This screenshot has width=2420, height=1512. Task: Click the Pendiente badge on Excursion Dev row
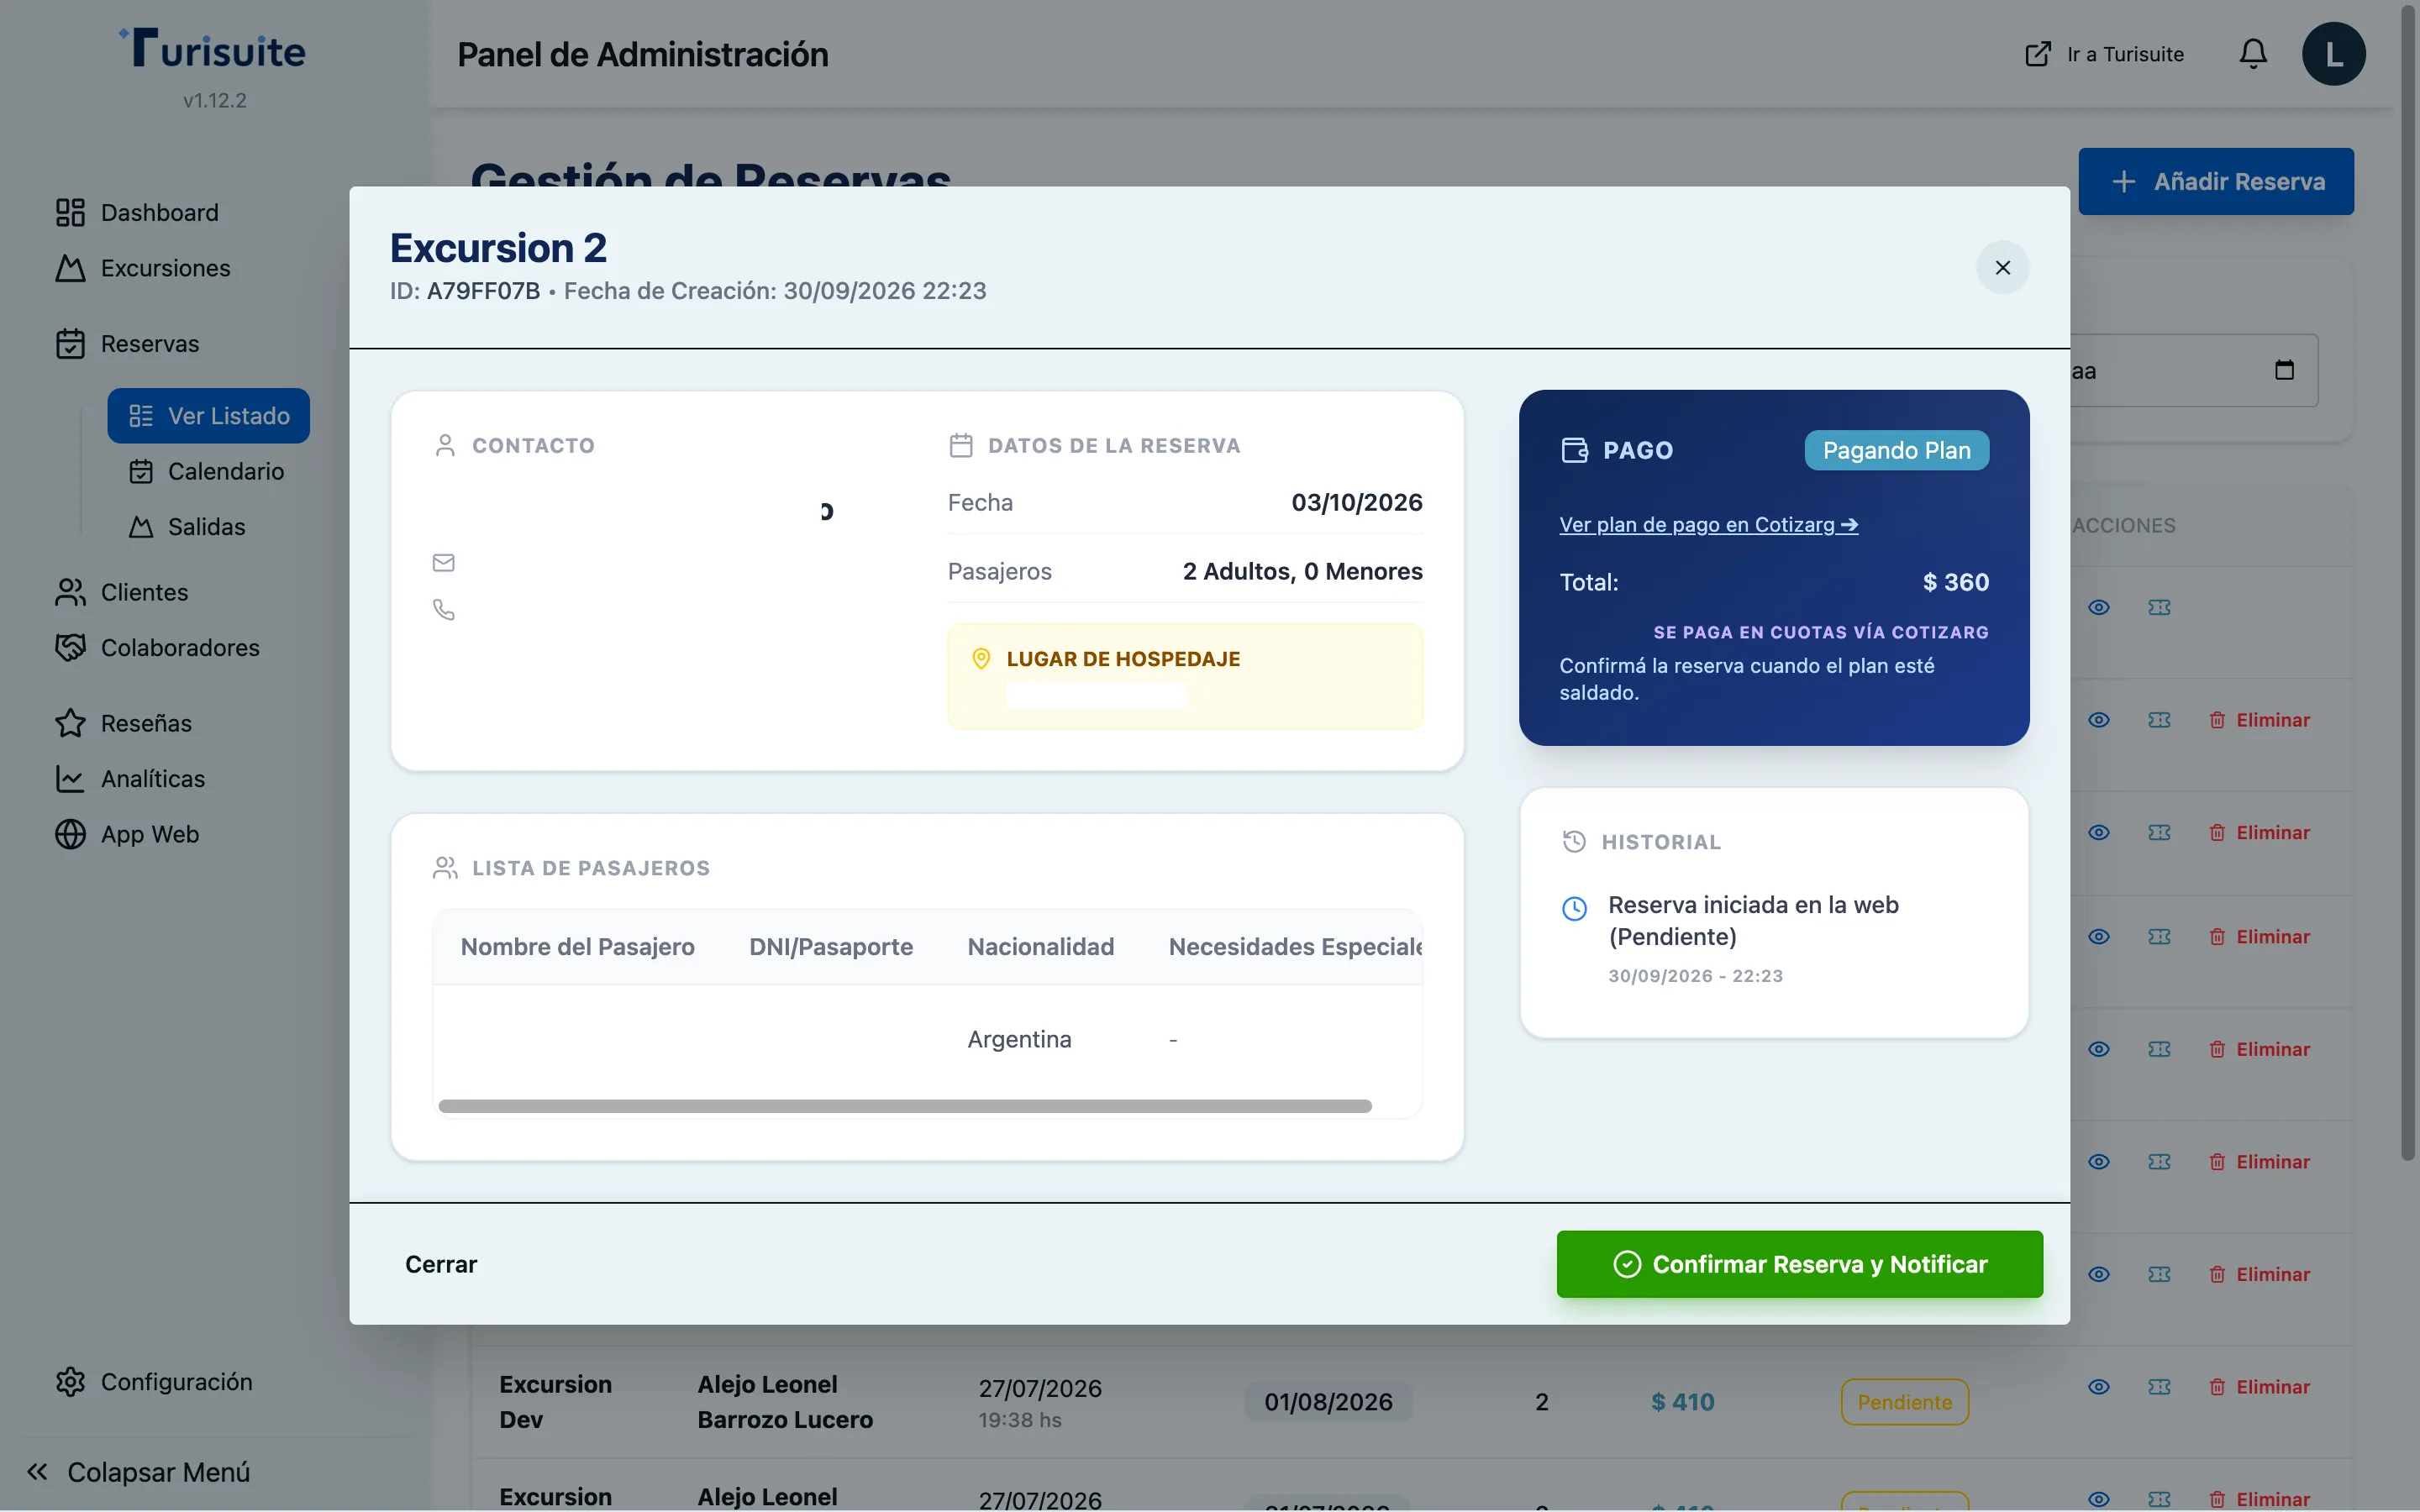[x=1905, y=1402]
